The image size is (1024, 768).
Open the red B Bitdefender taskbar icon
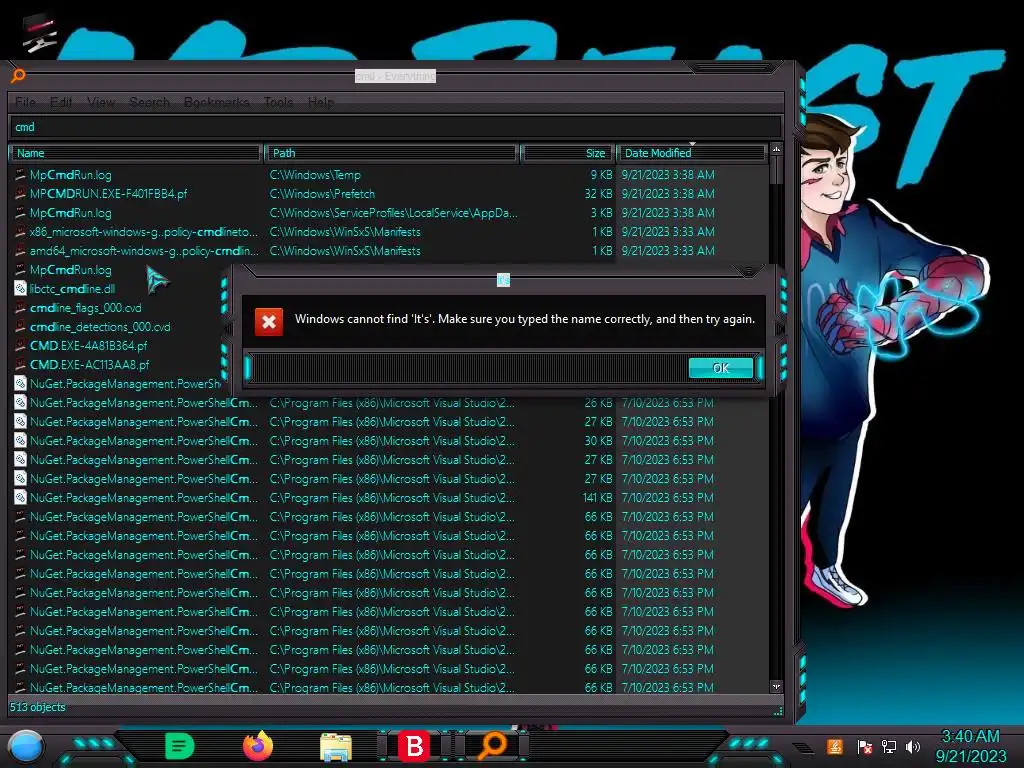(414, 746)
